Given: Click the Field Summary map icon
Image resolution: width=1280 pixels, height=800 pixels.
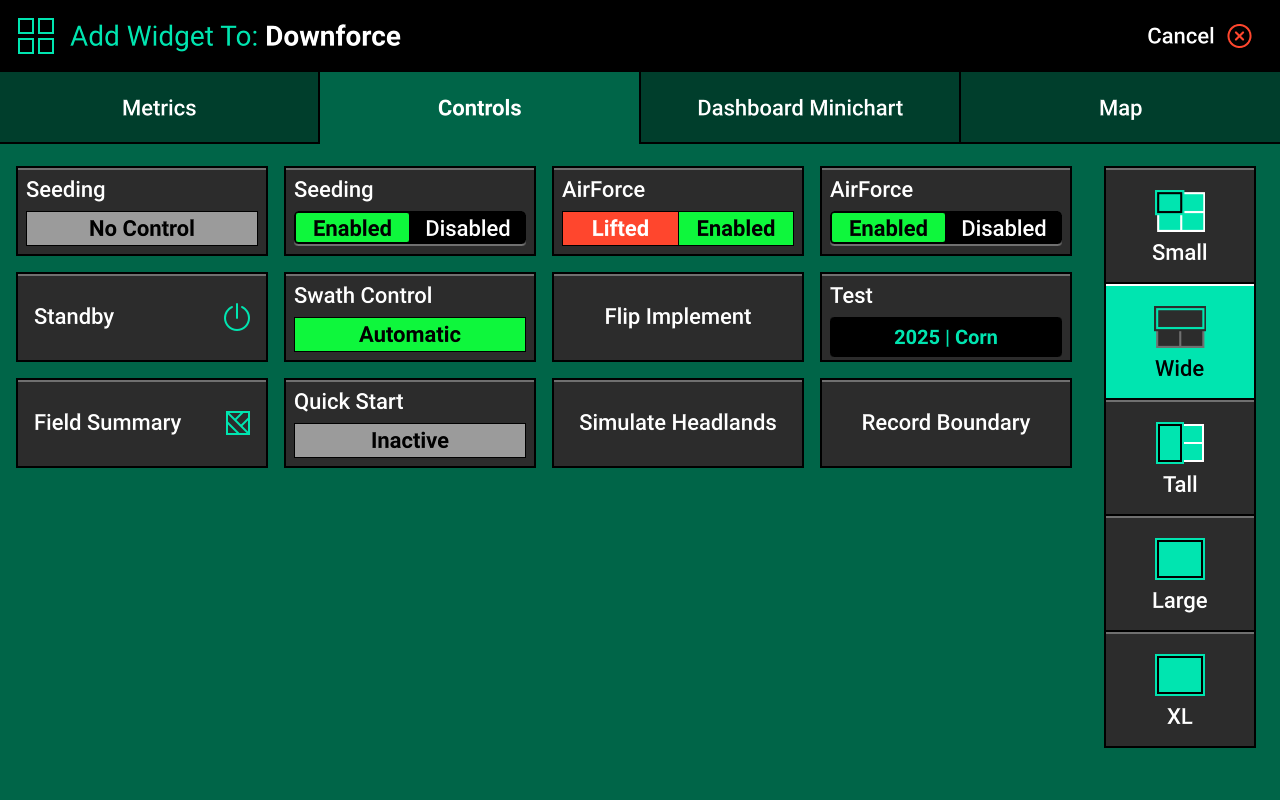Looking at the screenshot, I should [x=237, y=422].
